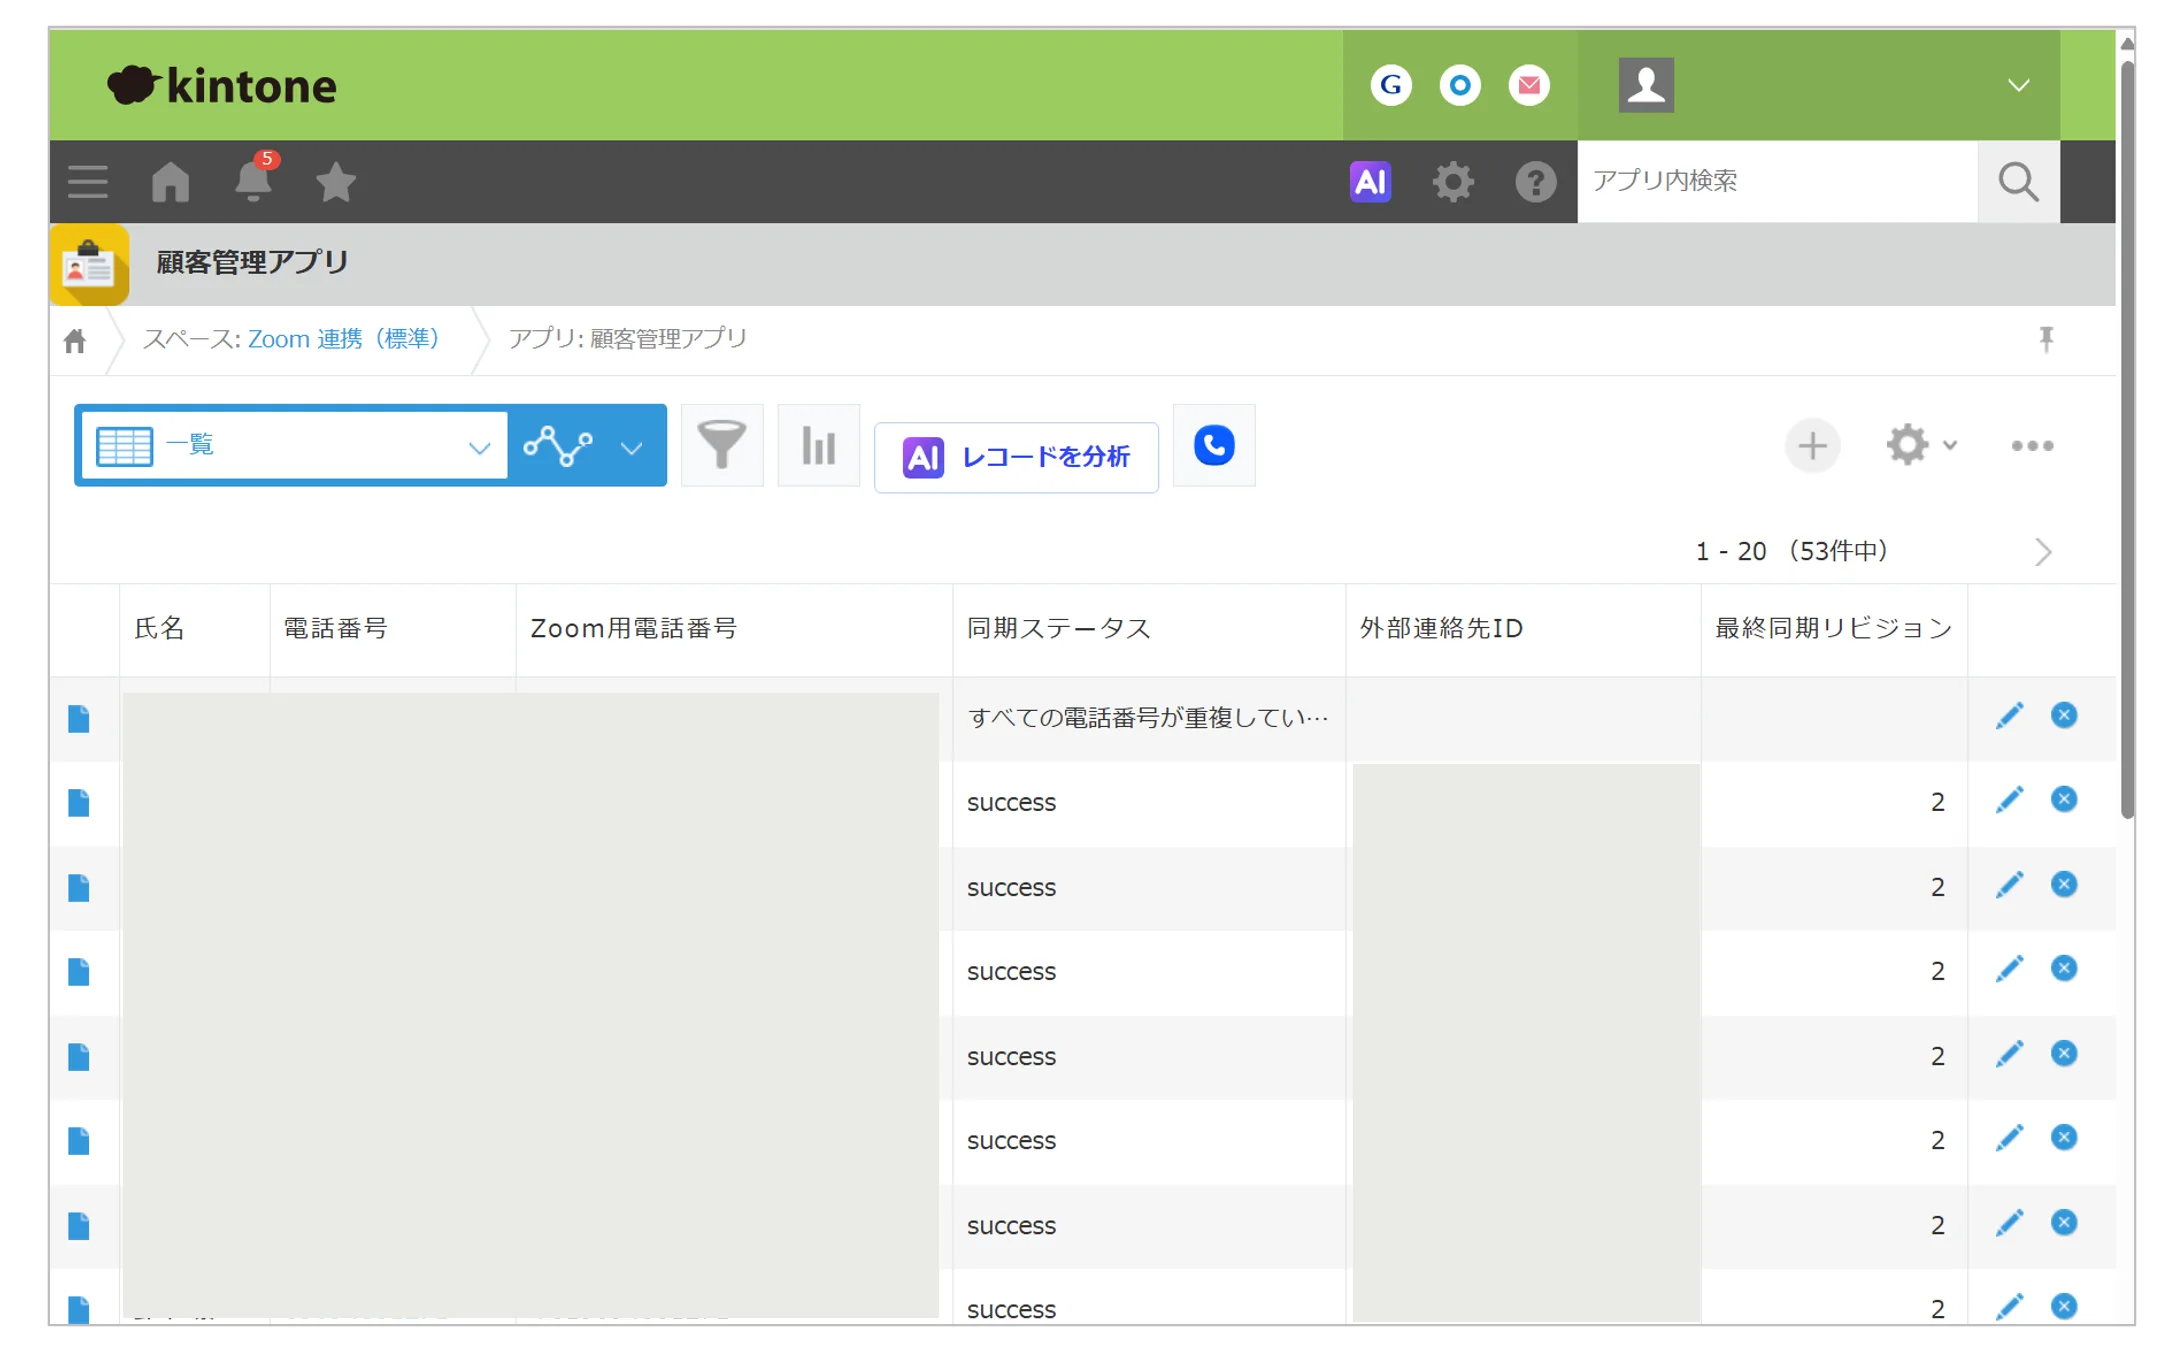
Task: Open the header settings gear
Action: pos(1452,182)
